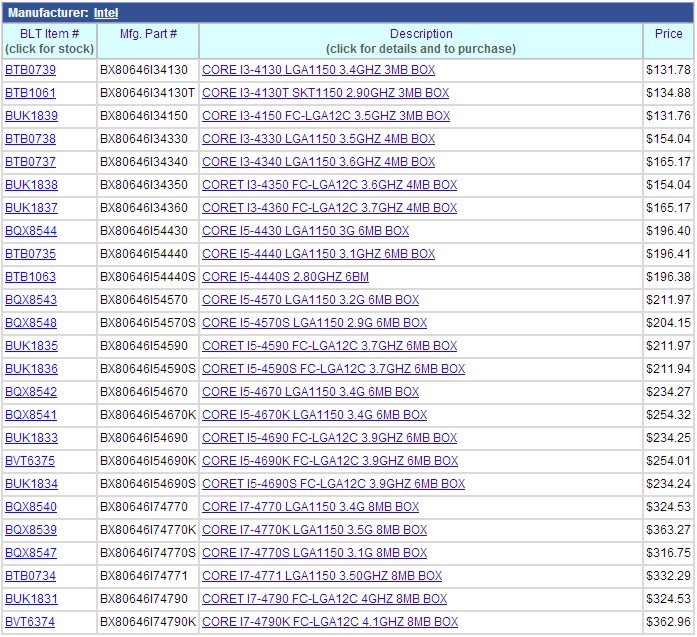Select the $363.27 price cell
This screenshot has height=637, width=697.
point(668,530)
